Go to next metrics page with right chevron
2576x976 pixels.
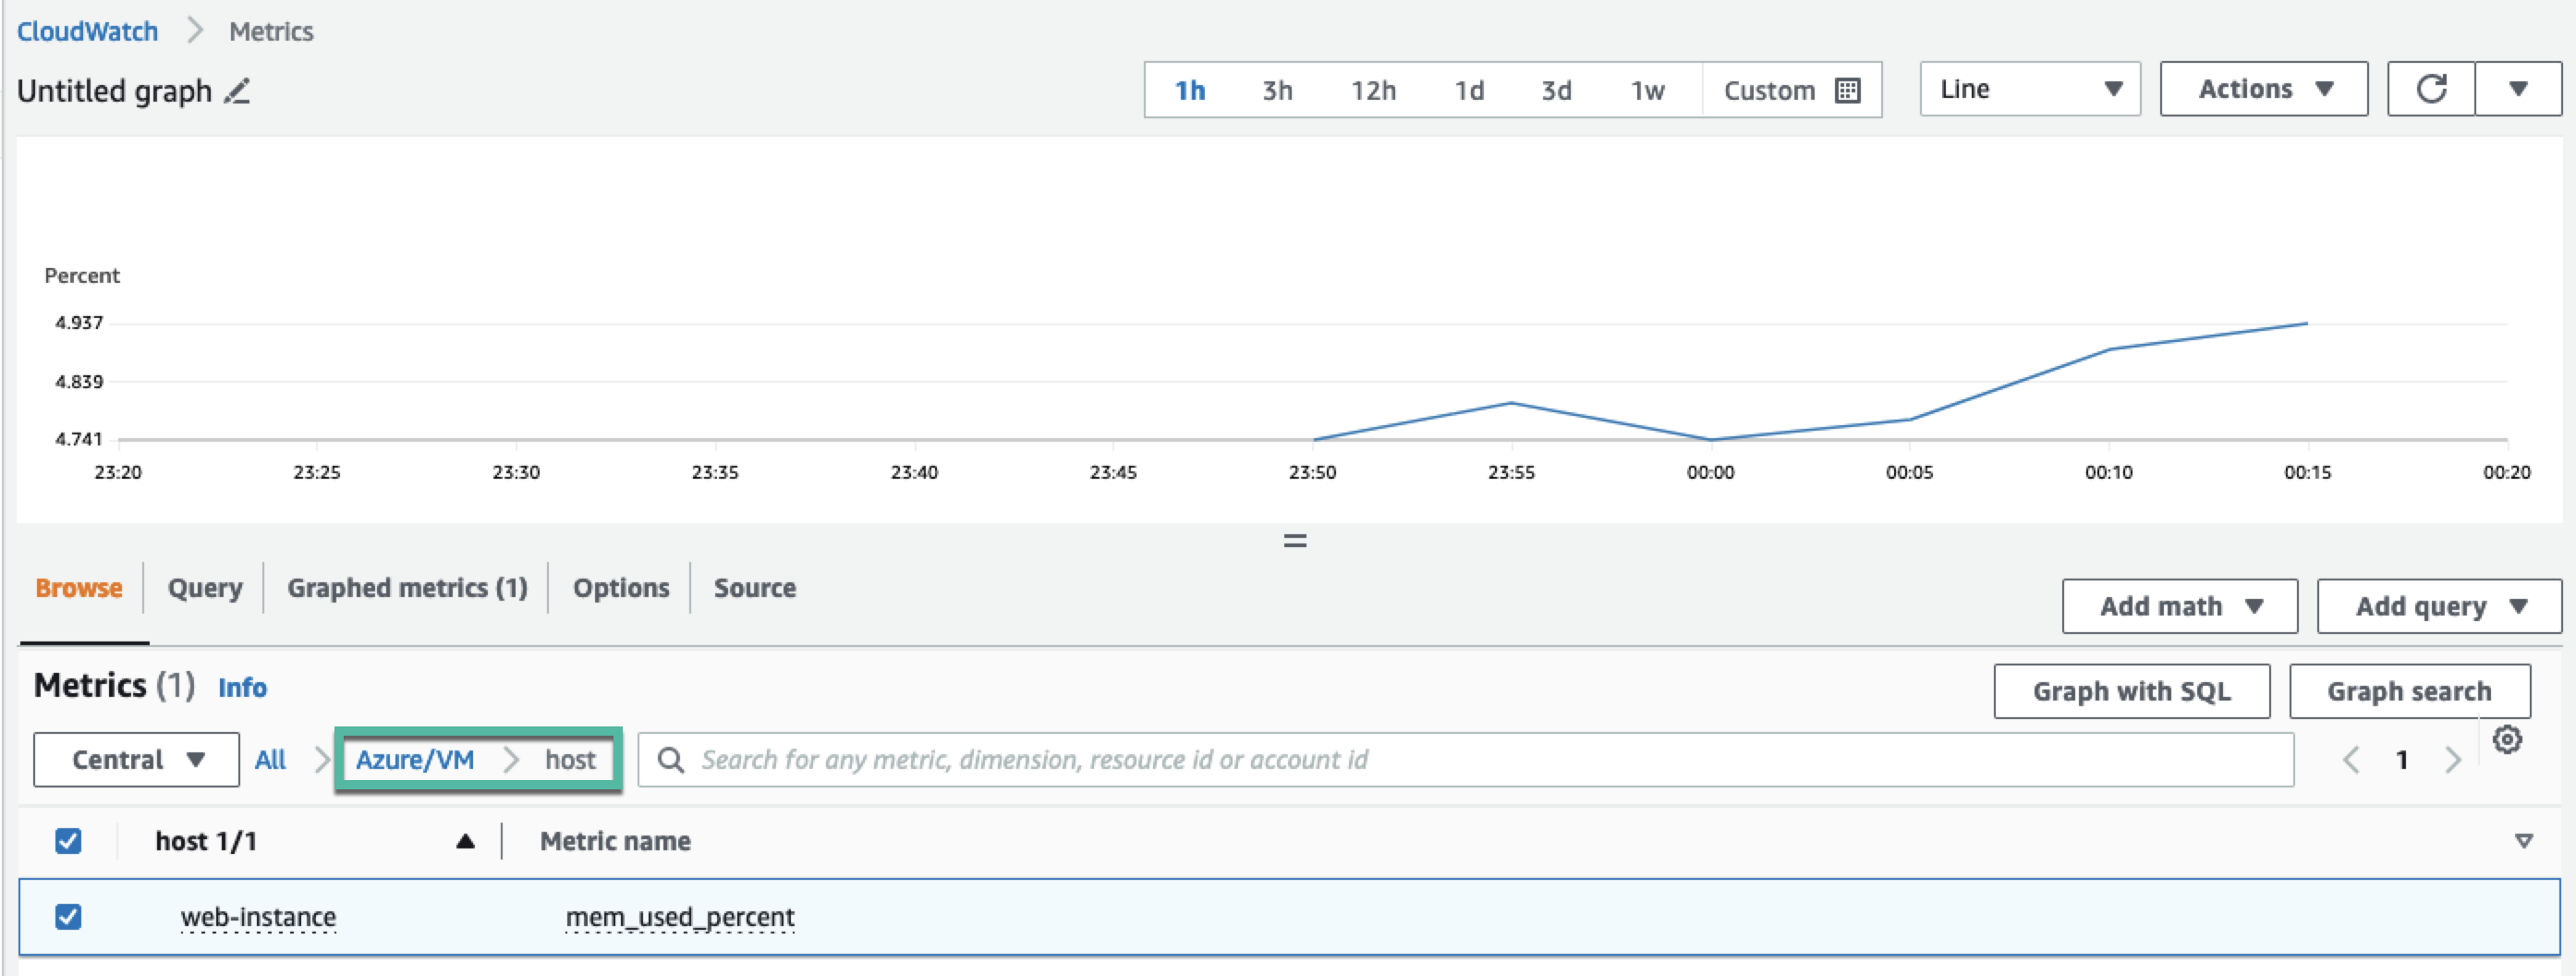[2452, 760]
